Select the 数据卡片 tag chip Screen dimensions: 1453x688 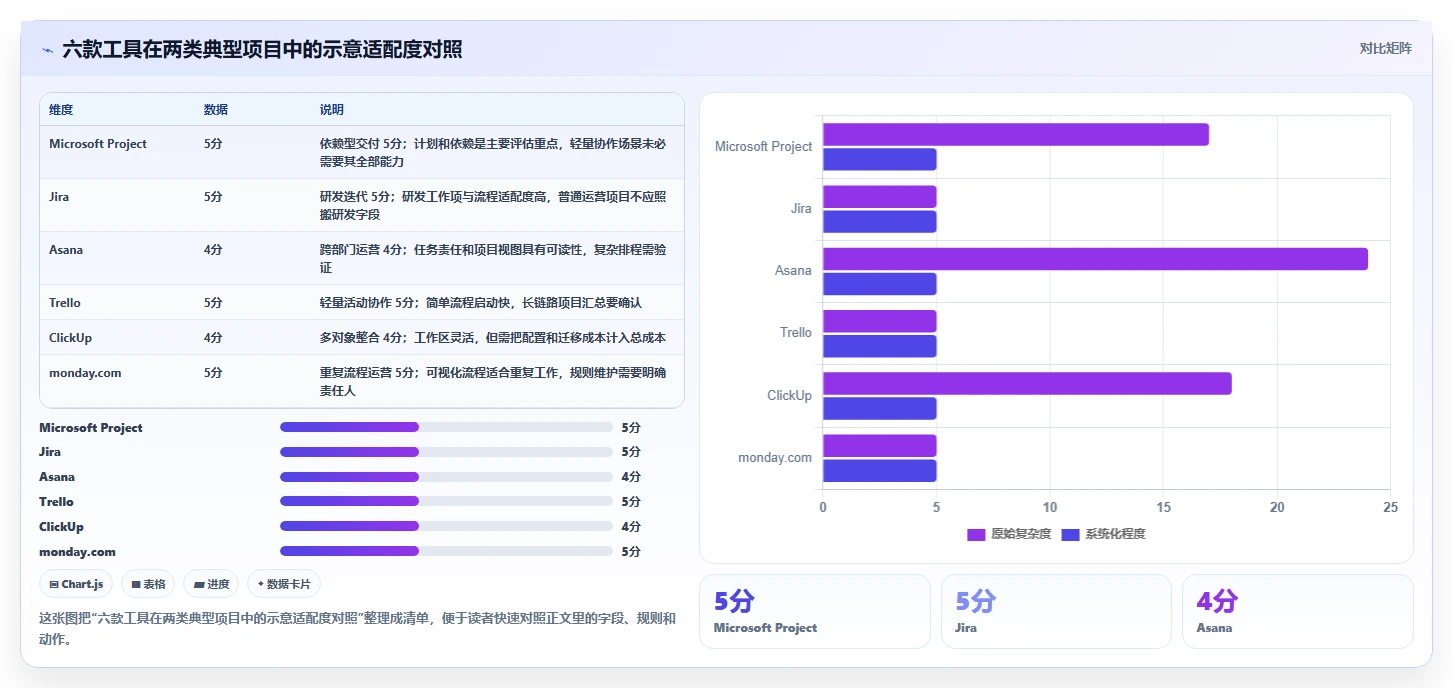[284, 584]
